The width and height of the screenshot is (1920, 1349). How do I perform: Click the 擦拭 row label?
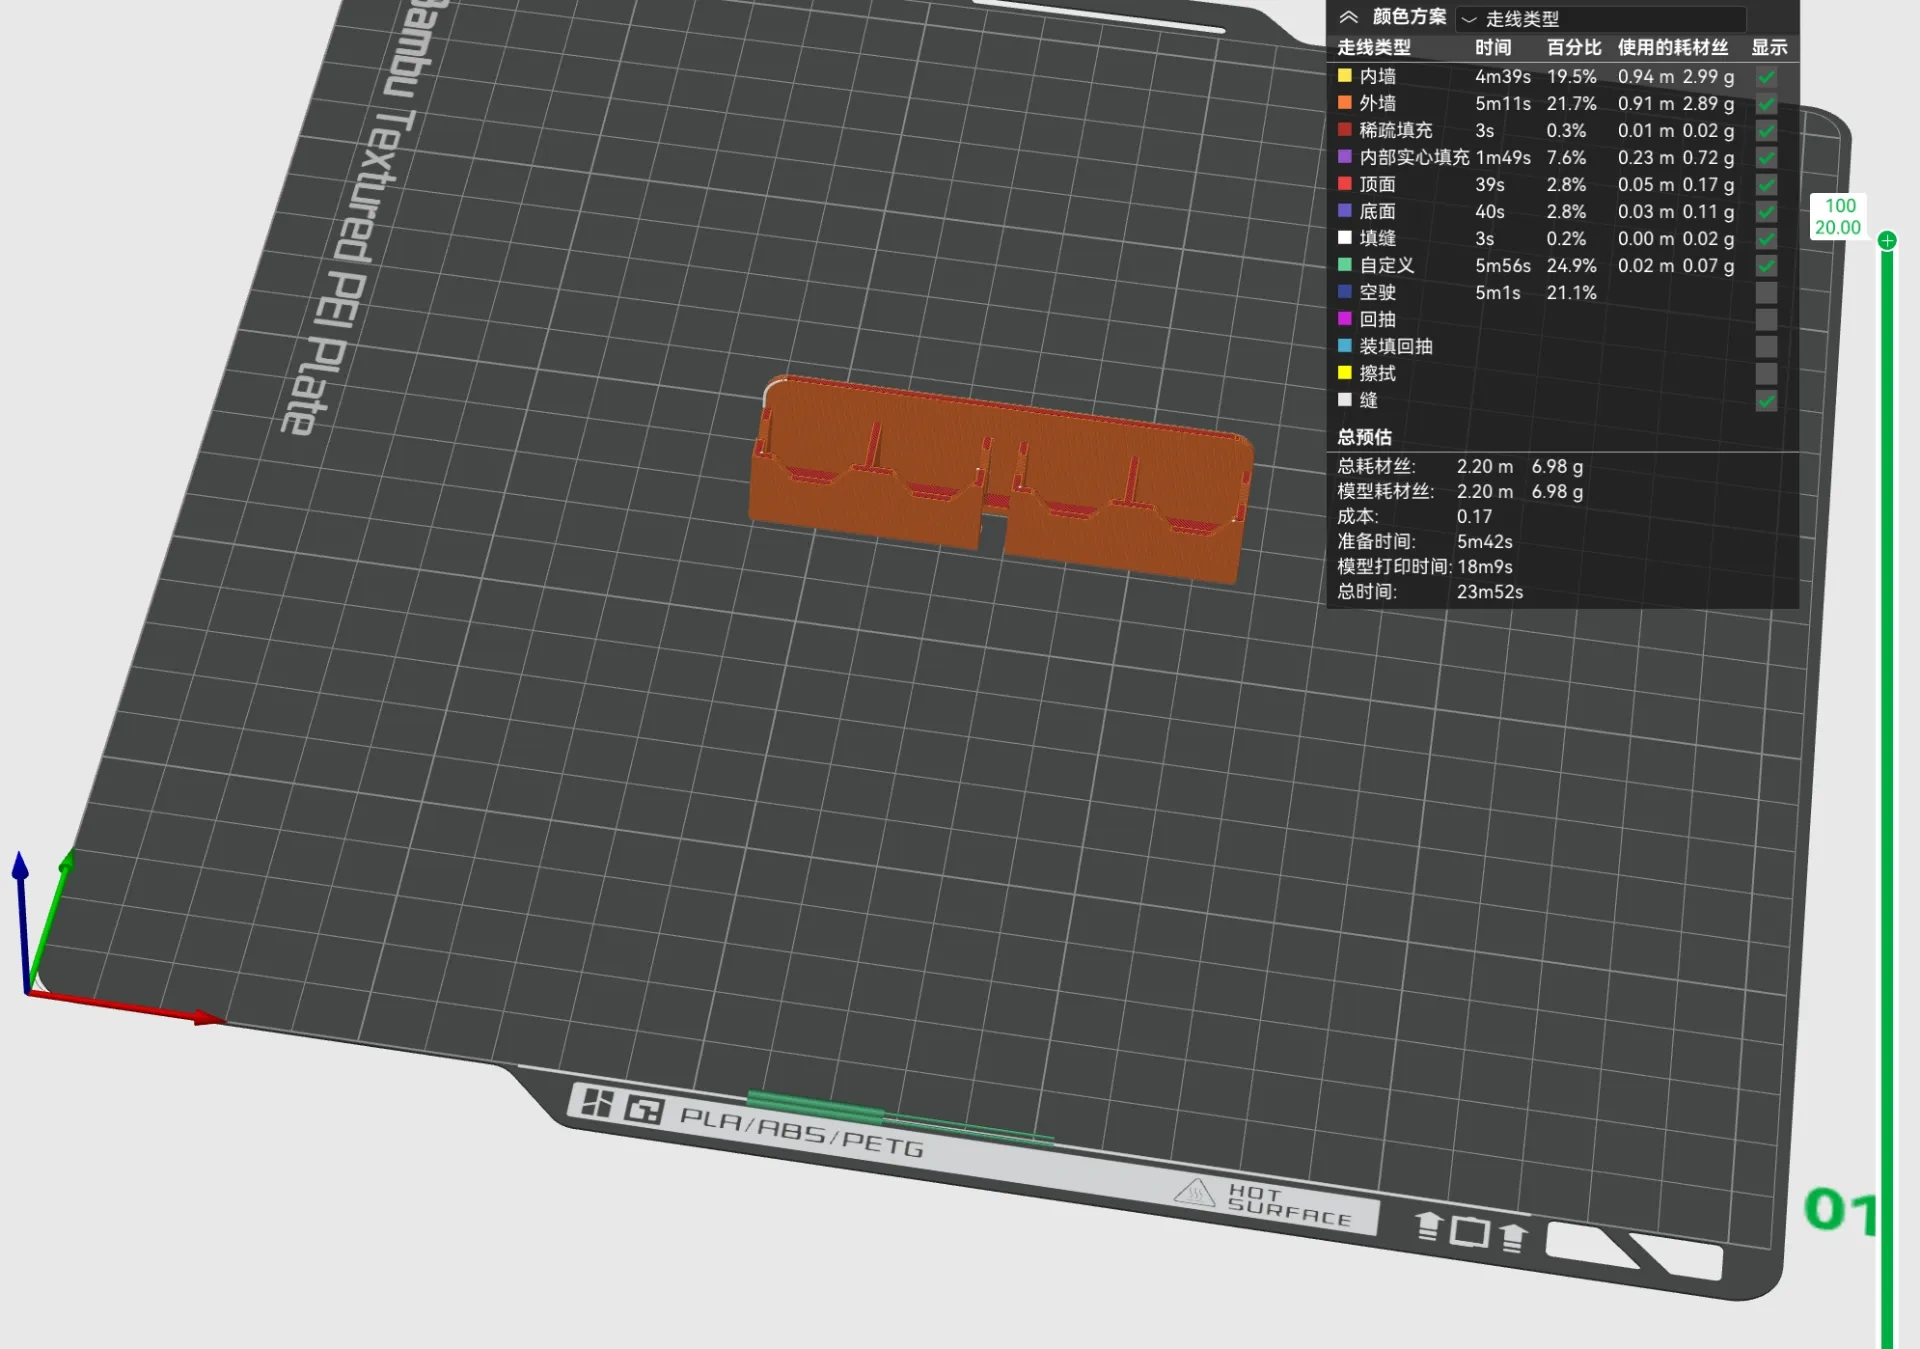point(1377,373)
